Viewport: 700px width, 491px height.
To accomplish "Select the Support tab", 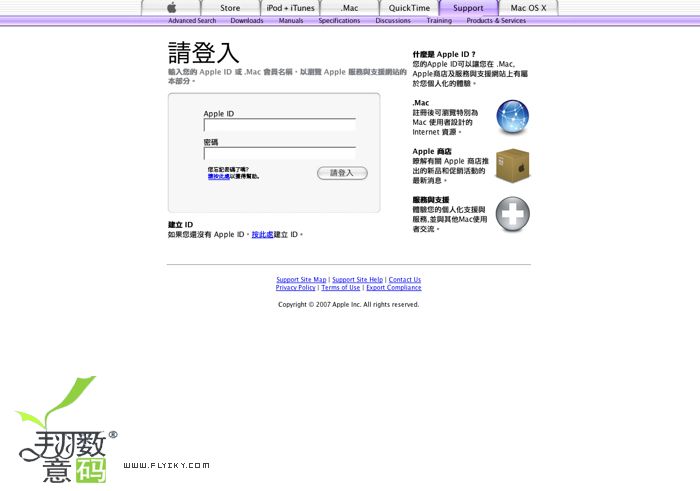I will tap(468, 8).
